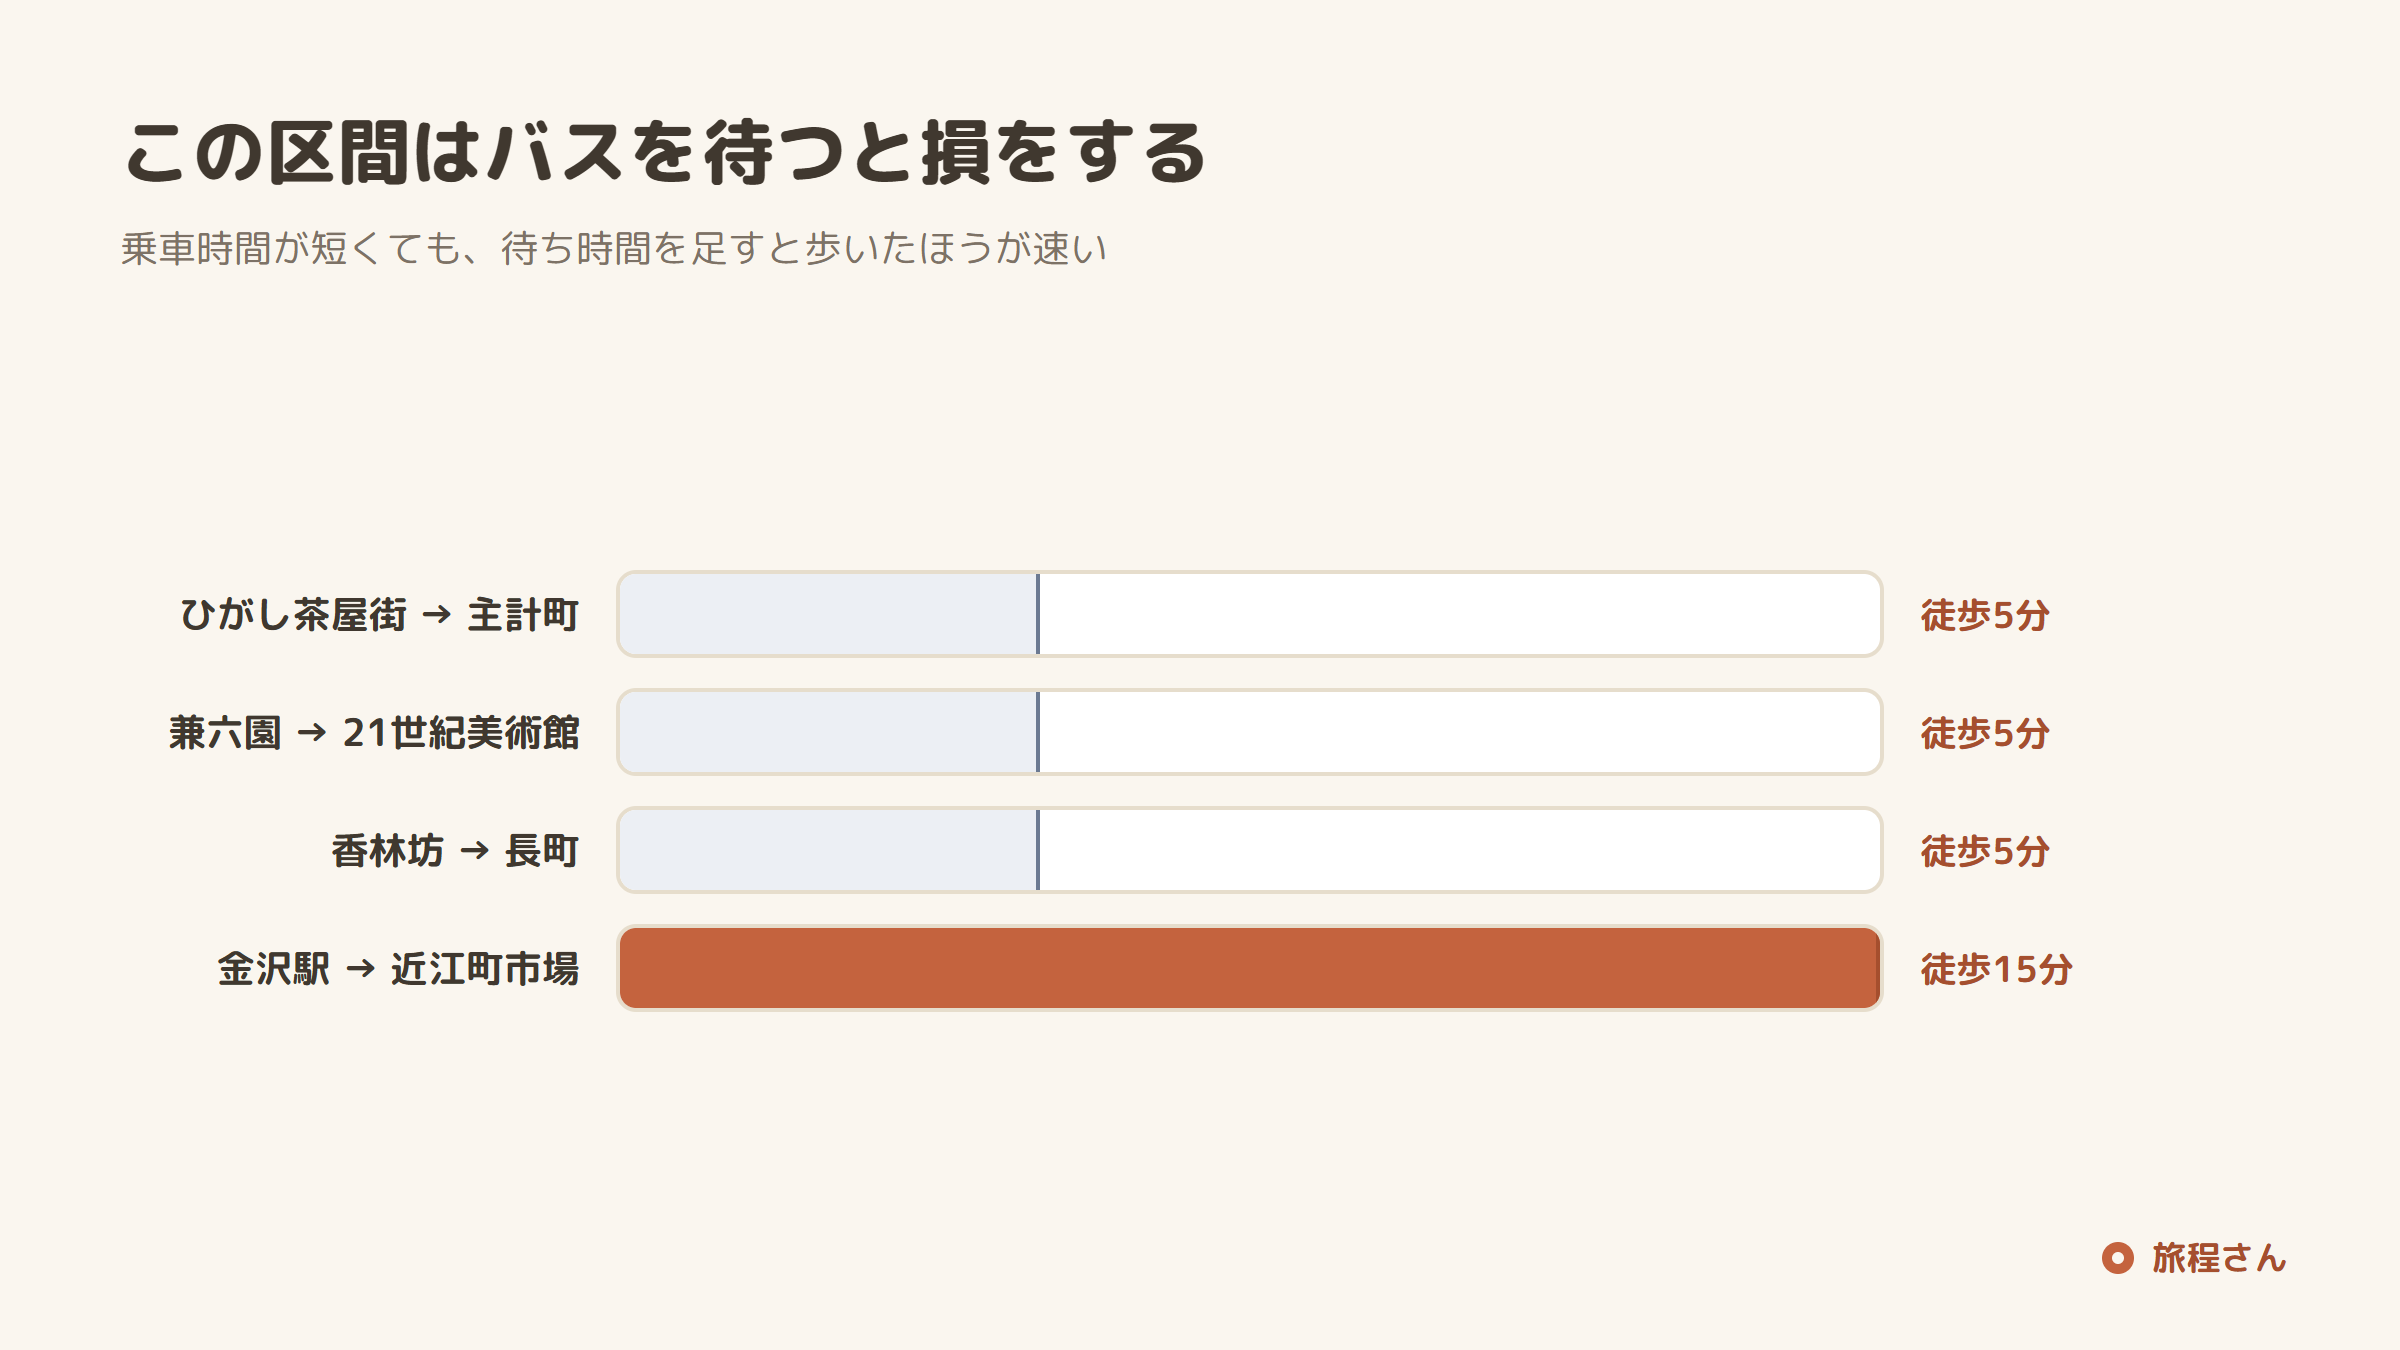
Task: Click 徒歩5分 beside 兼六園 row
Action: (x=1985, y=733)
